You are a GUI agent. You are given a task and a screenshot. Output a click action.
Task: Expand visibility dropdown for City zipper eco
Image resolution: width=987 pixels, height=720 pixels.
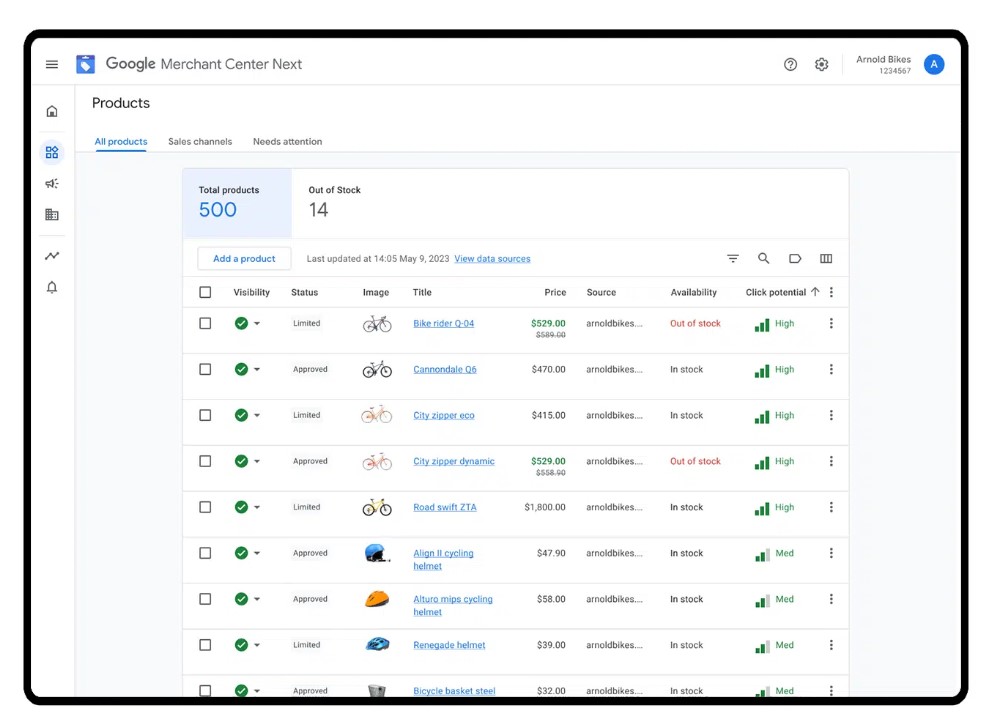point(257,415)
